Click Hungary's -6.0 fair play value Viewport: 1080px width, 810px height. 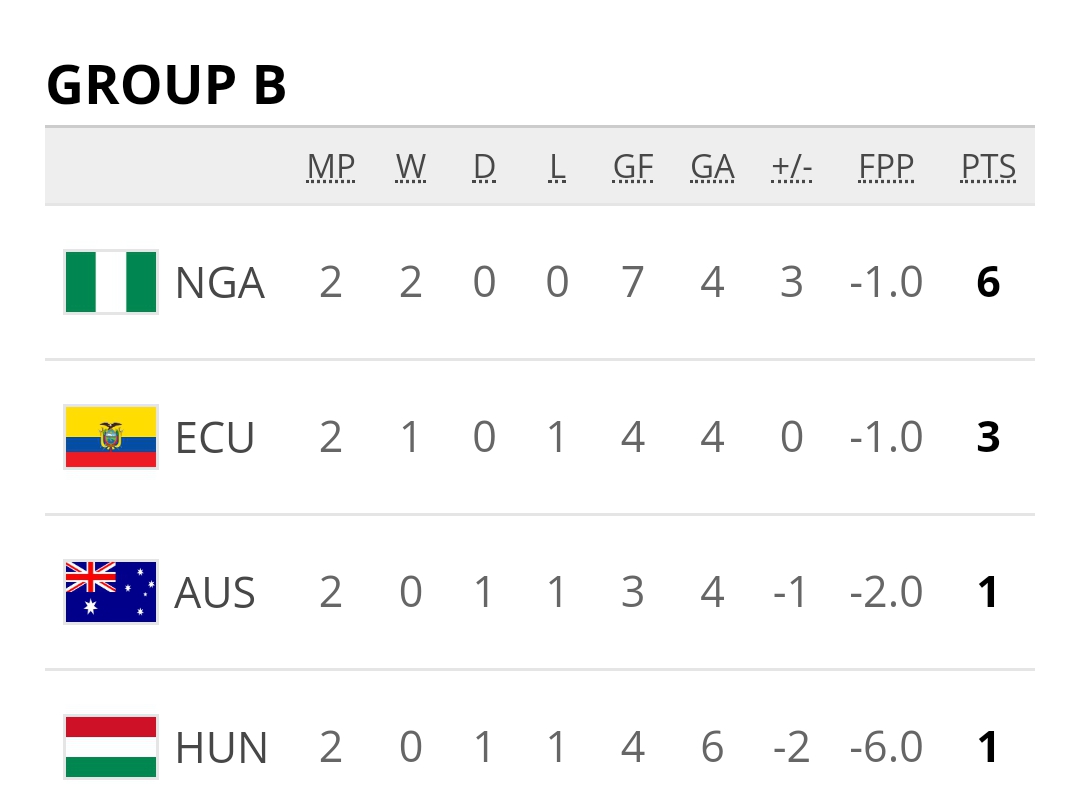[x=886, y=748]
